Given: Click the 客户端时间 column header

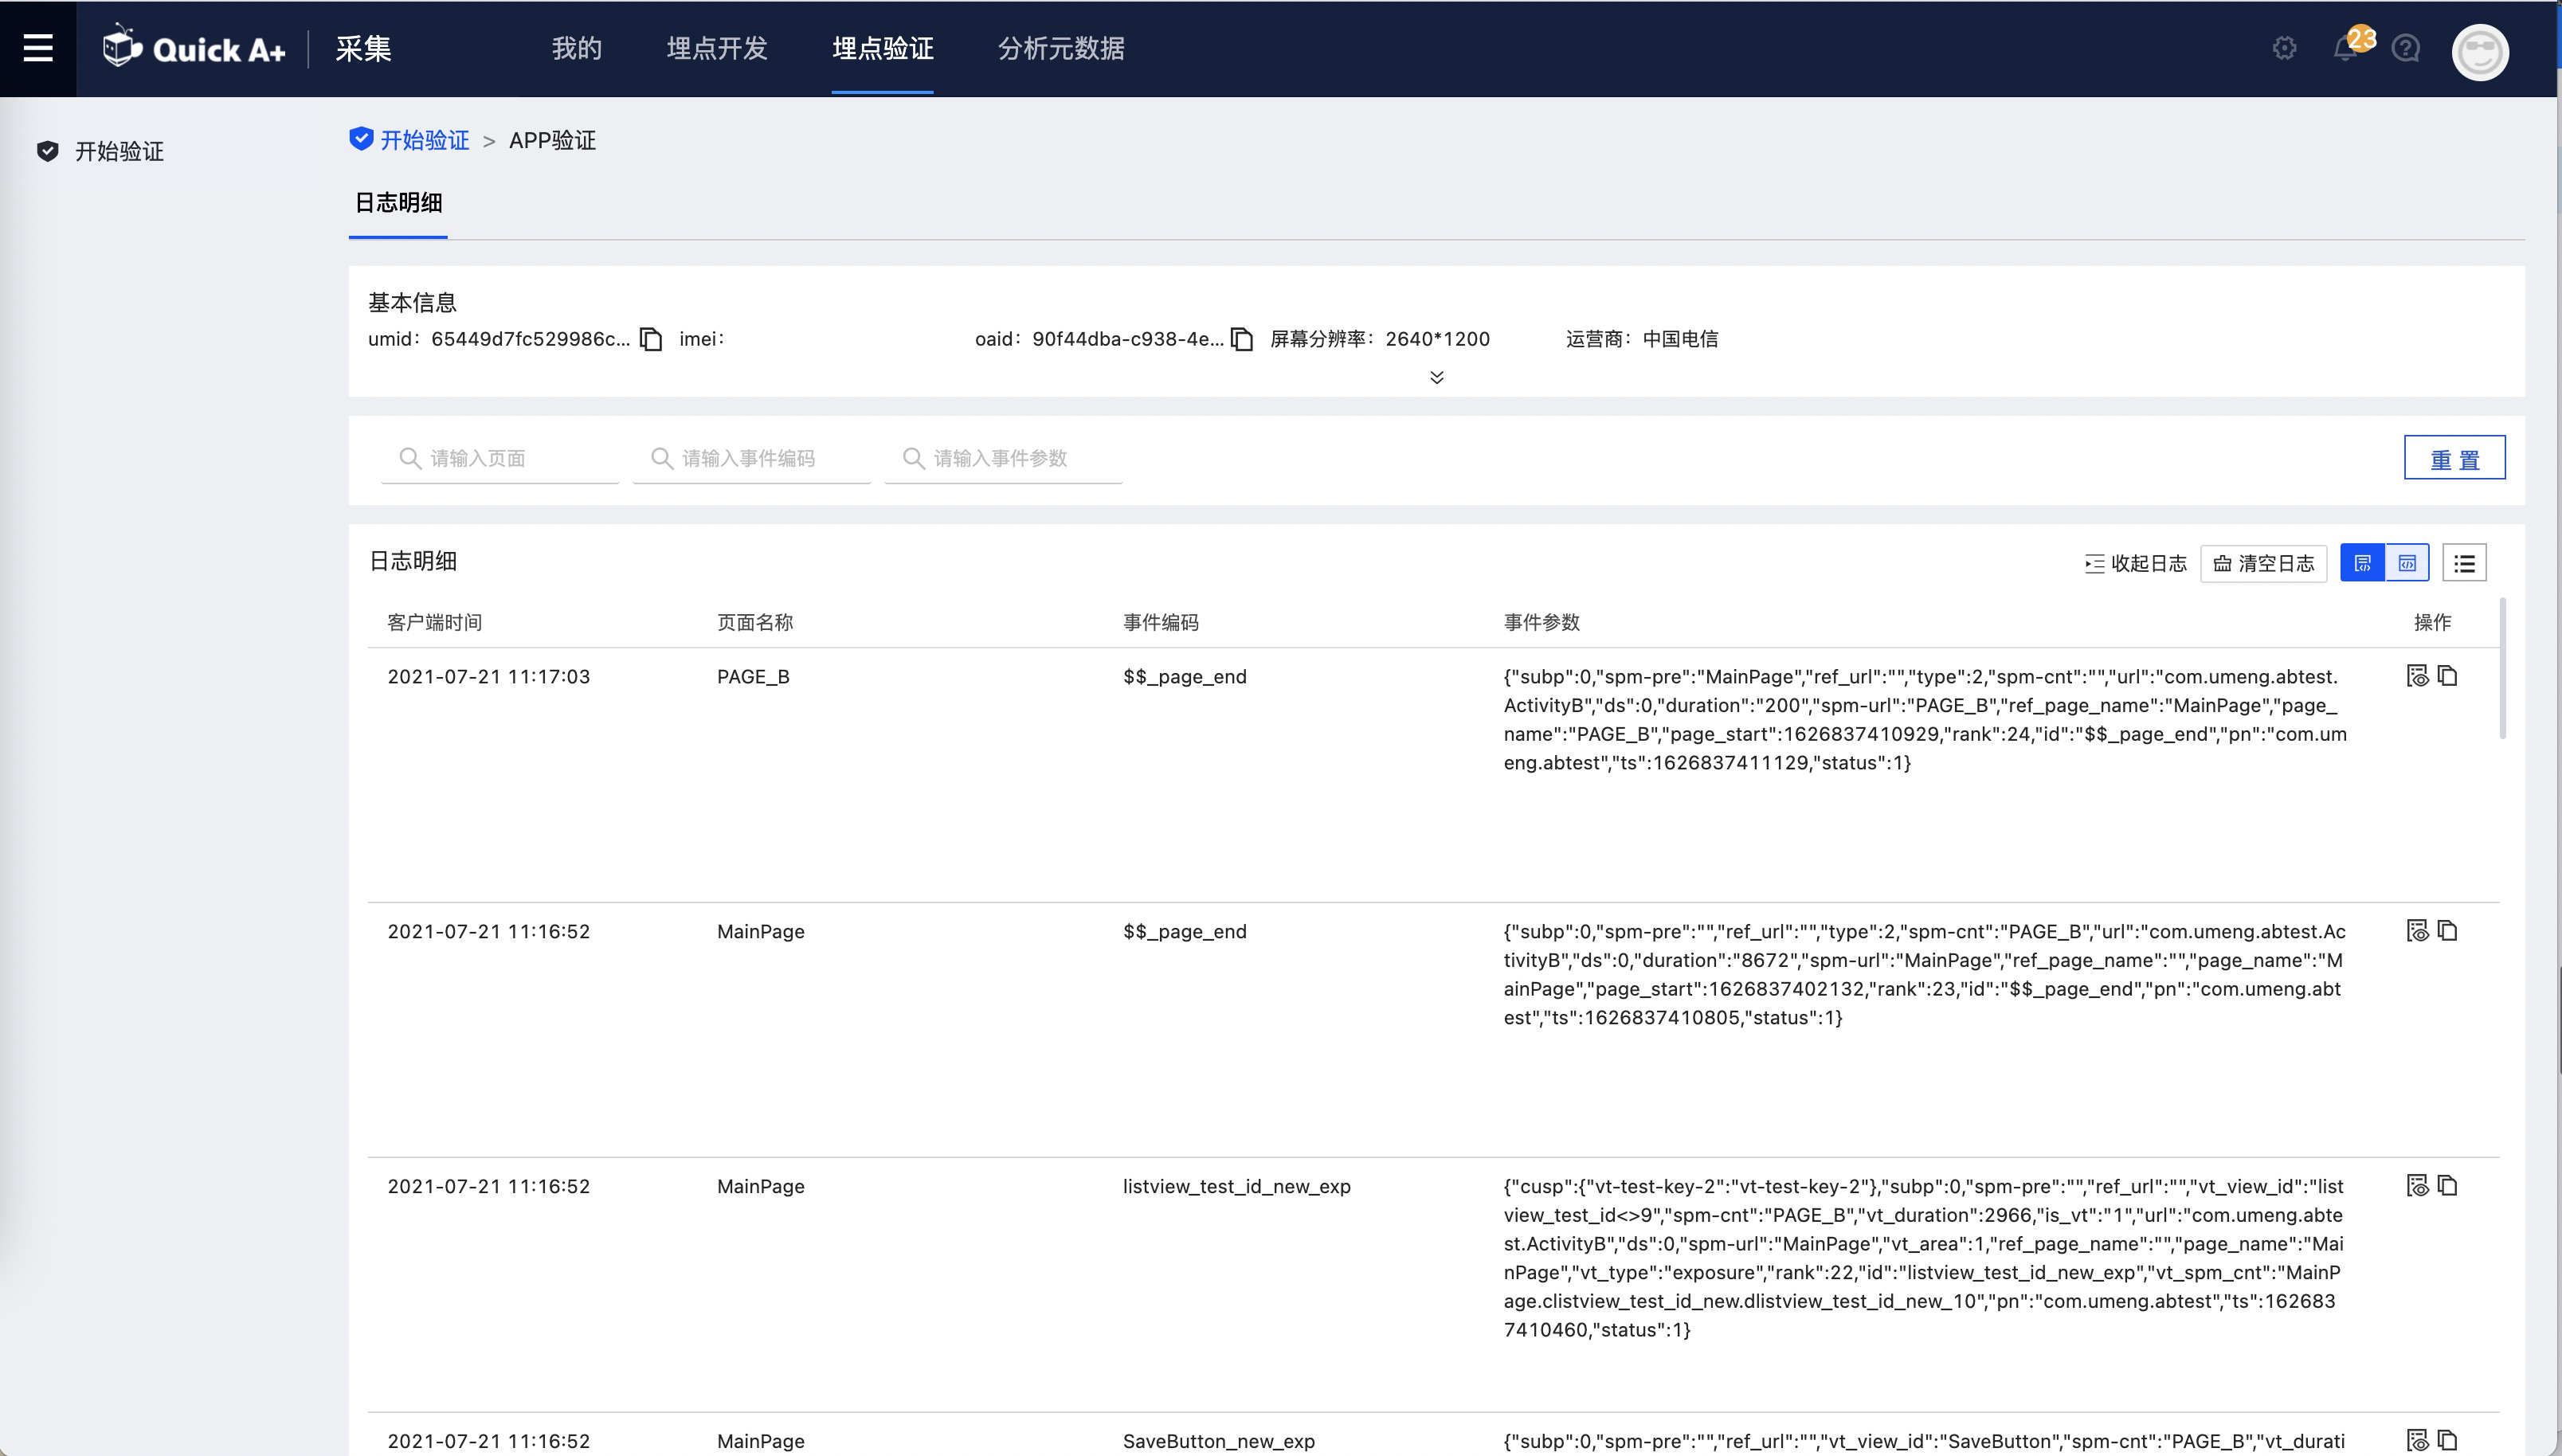Looking at the screenshot, I should [435, 622].
